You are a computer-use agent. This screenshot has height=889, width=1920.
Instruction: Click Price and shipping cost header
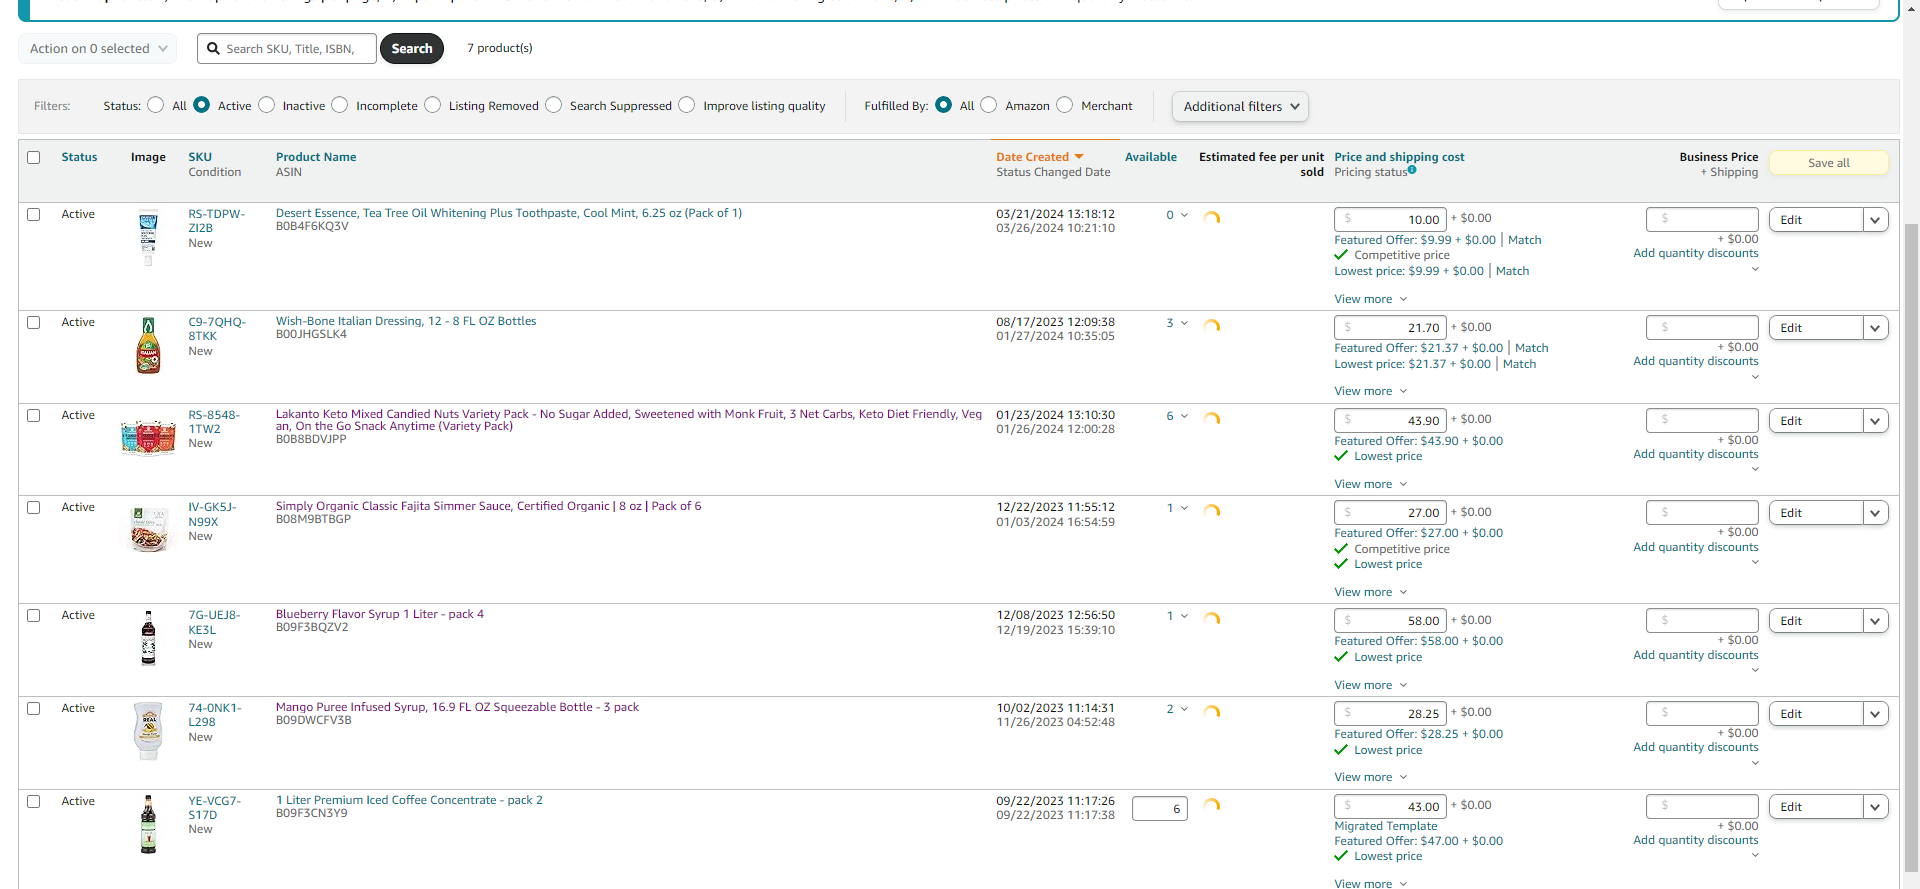pyautogui.click(x=1399, y=157)
